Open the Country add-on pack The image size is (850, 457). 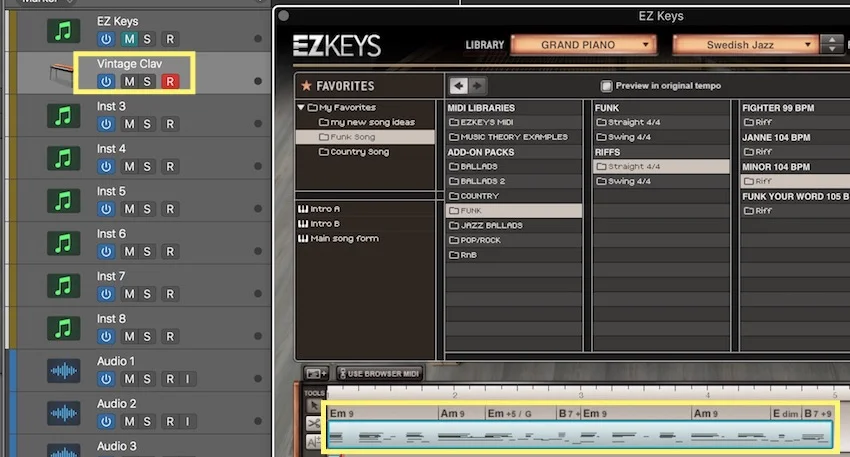tap(474, 196)
